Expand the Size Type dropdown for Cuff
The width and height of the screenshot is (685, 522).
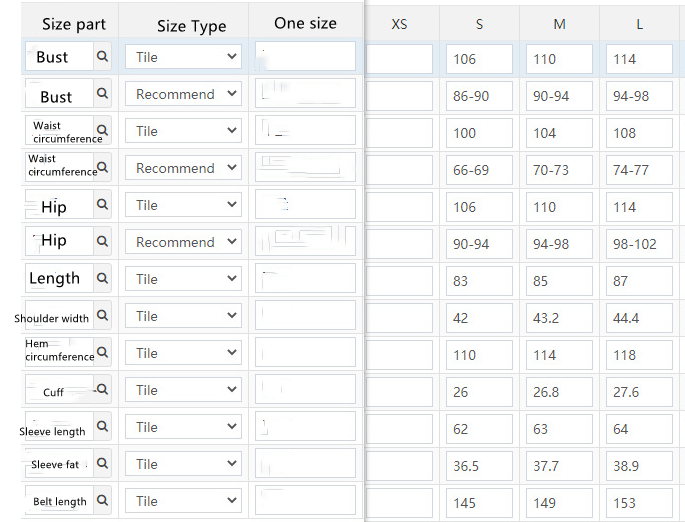(184, 390)
